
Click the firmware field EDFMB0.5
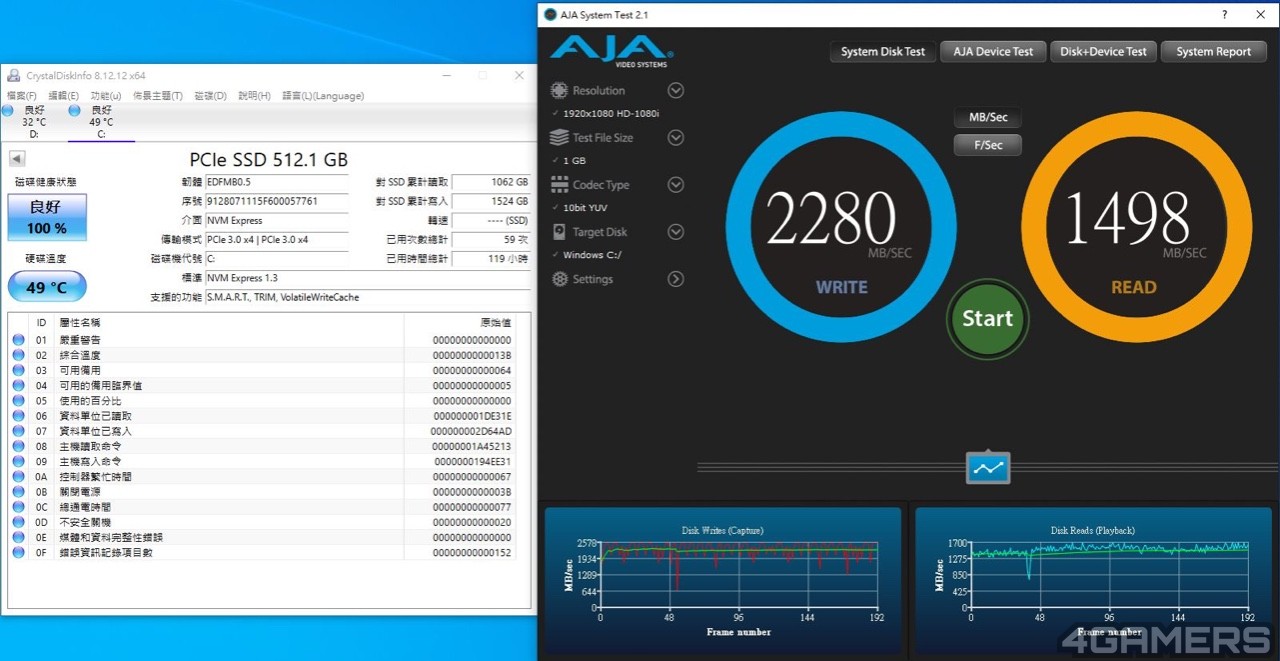(x=277, y=182)
